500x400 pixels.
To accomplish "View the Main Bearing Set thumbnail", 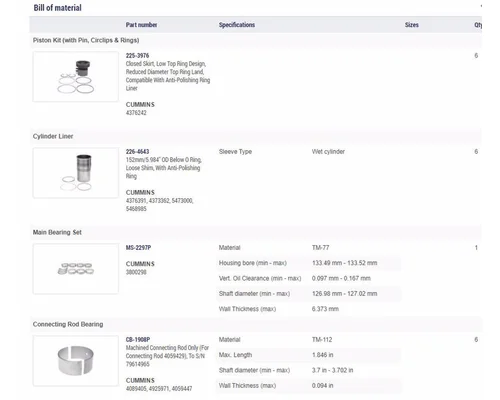I will click(76, 269).
